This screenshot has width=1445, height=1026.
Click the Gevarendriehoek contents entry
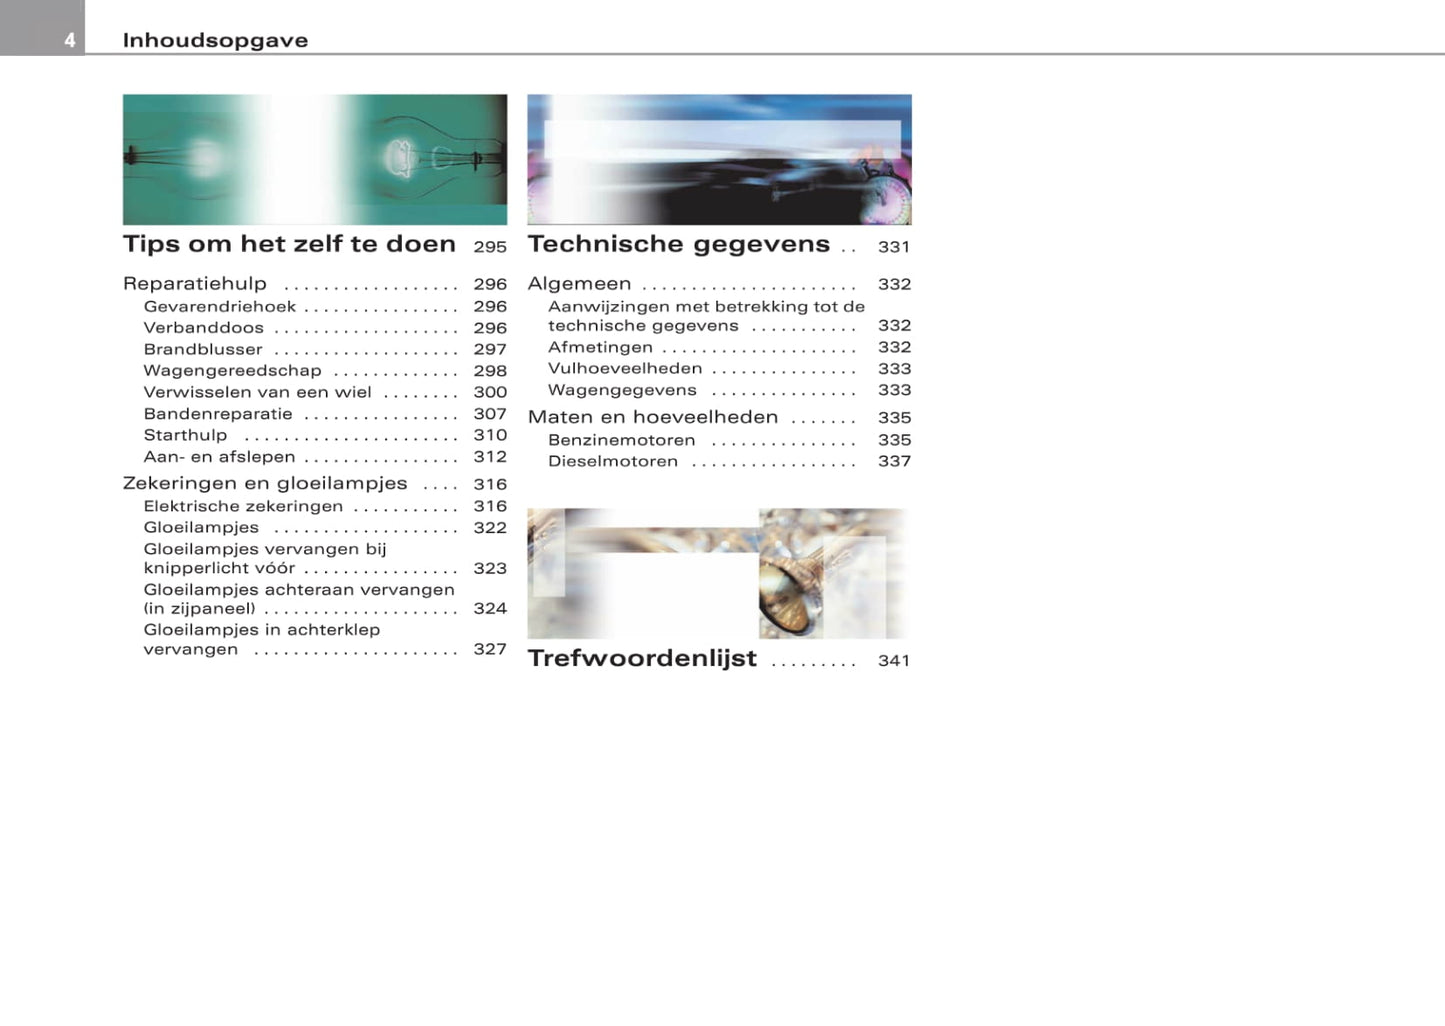click(220, 307)
